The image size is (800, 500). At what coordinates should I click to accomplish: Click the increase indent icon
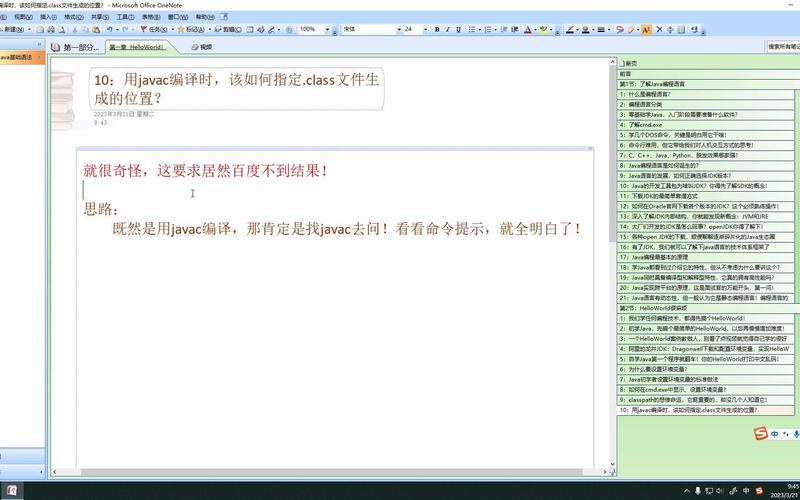coord(515,30)
